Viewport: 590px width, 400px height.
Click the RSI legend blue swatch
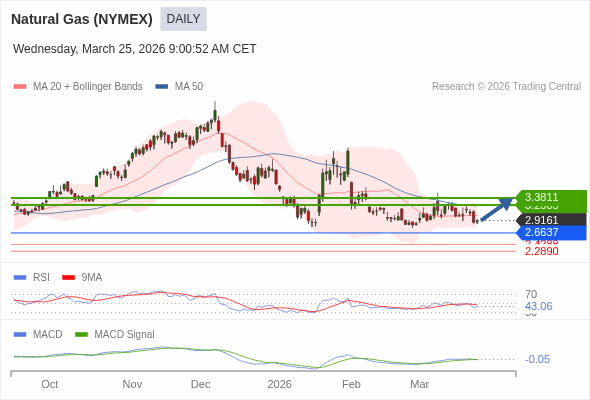20,278
